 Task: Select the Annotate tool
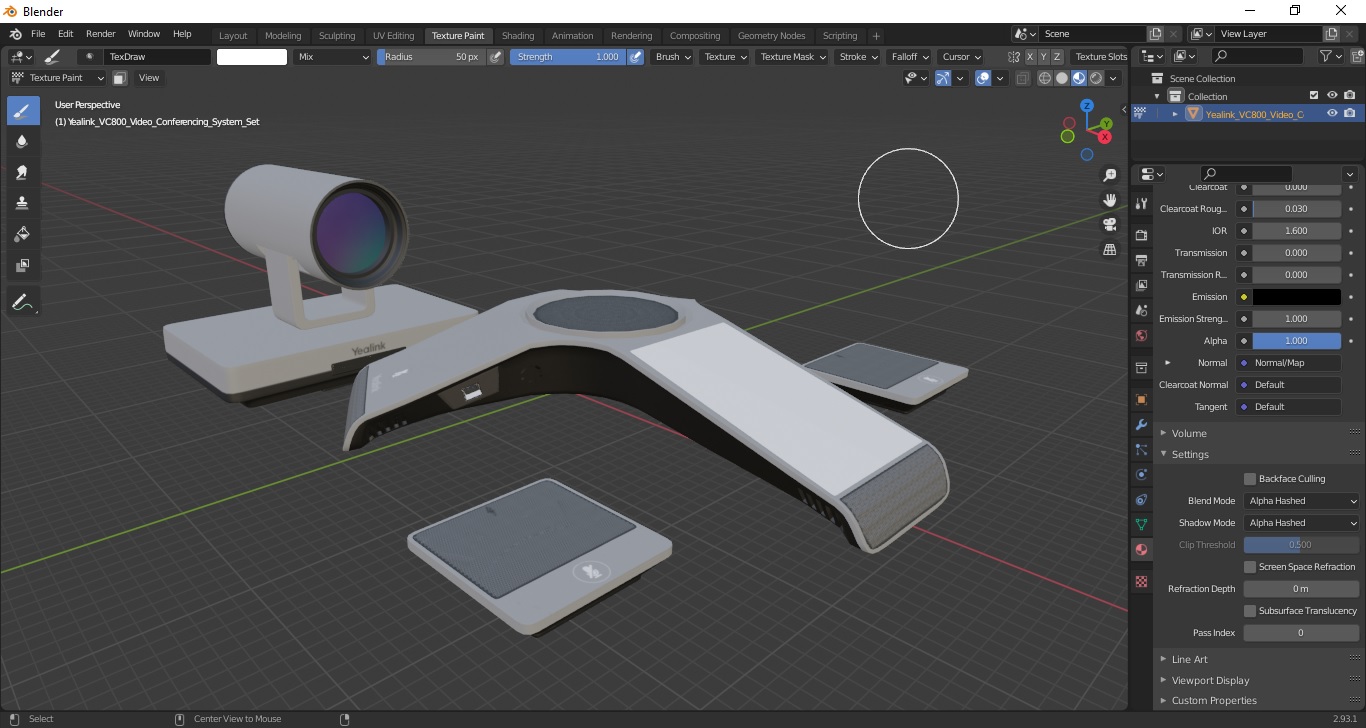(22, 301)
